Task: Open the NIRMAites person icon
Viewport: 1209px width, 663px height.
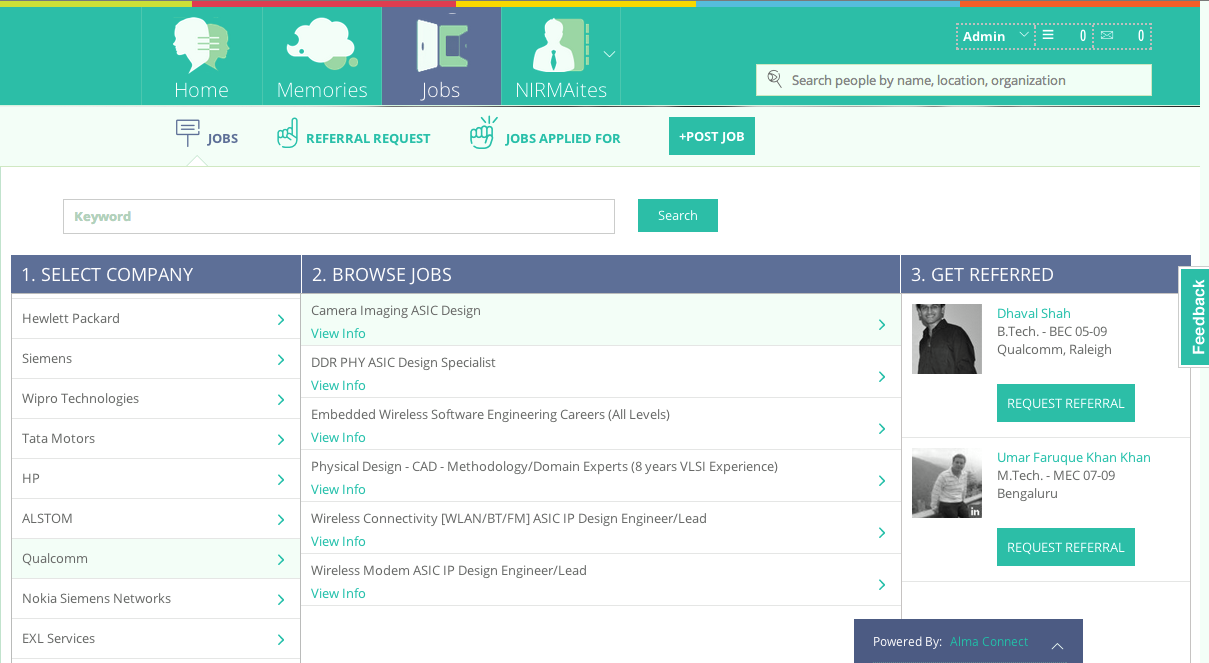Action: pos(561,45)
